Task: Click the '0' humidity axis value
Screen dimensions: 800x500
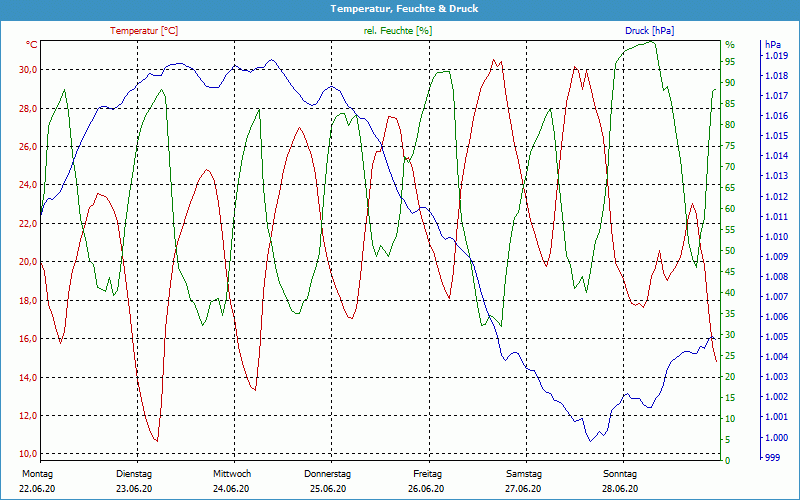Action: 728,461
